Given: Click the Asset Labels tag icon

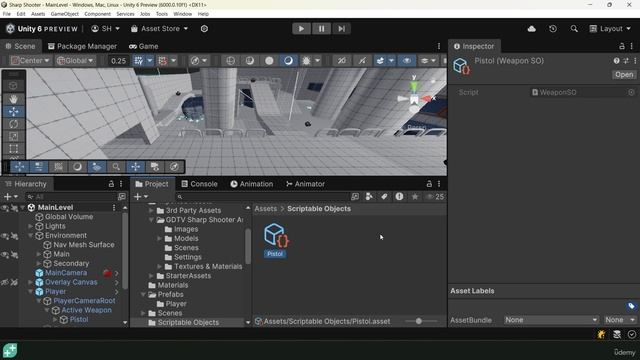Looking at the screenshot, I should point(631,306).
